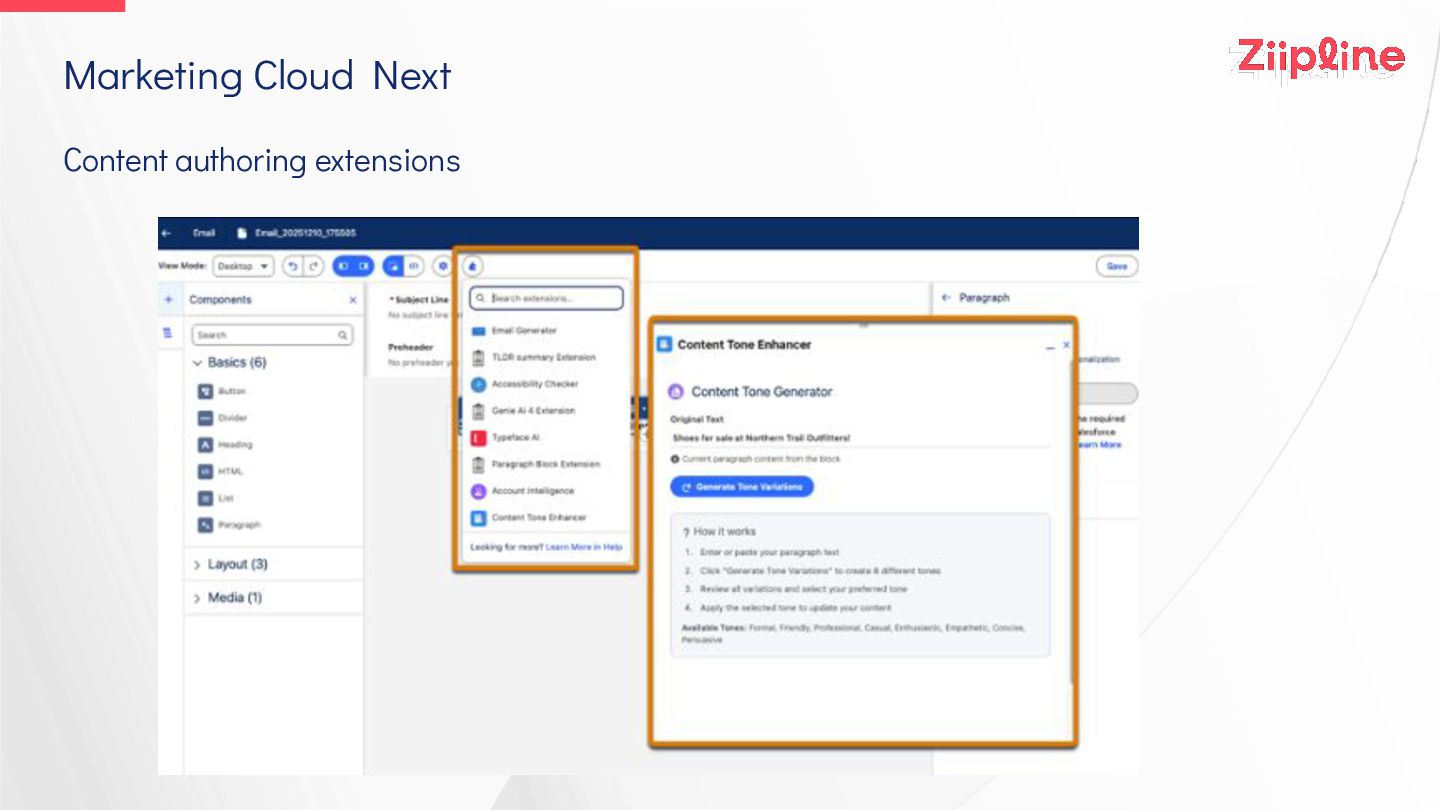This screenshot has height=810, width=1440.
Task: Open the layers outline sidebar icon
Action: tap(168, 334)
